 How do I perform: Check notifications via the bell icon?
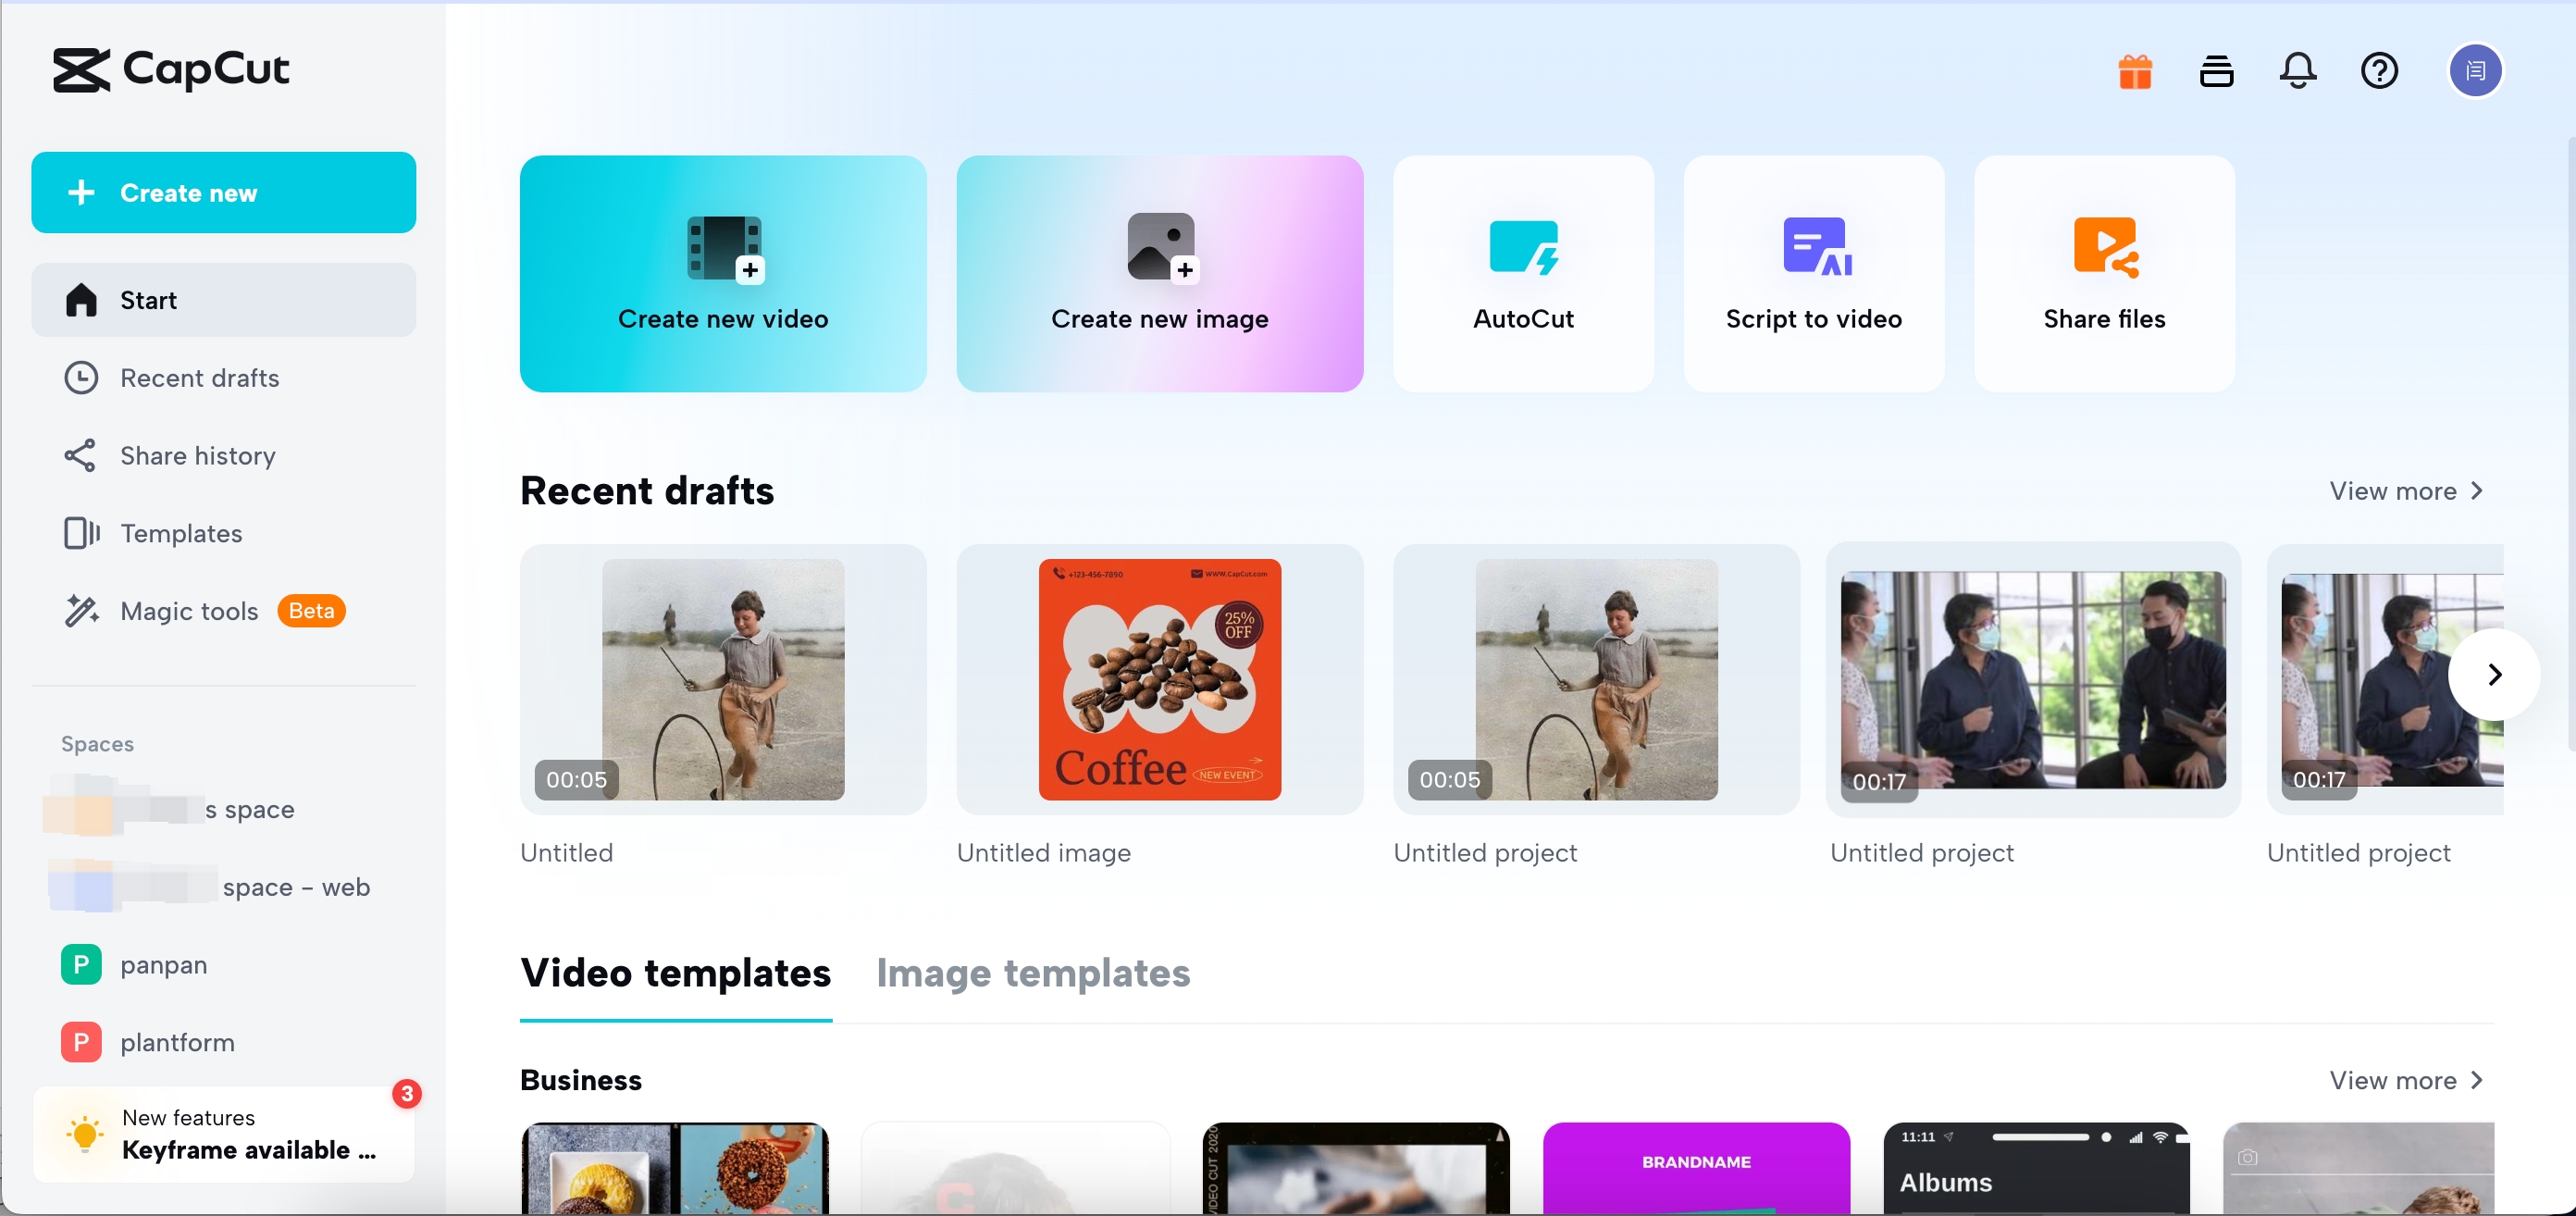click(x=2297, y=70)
